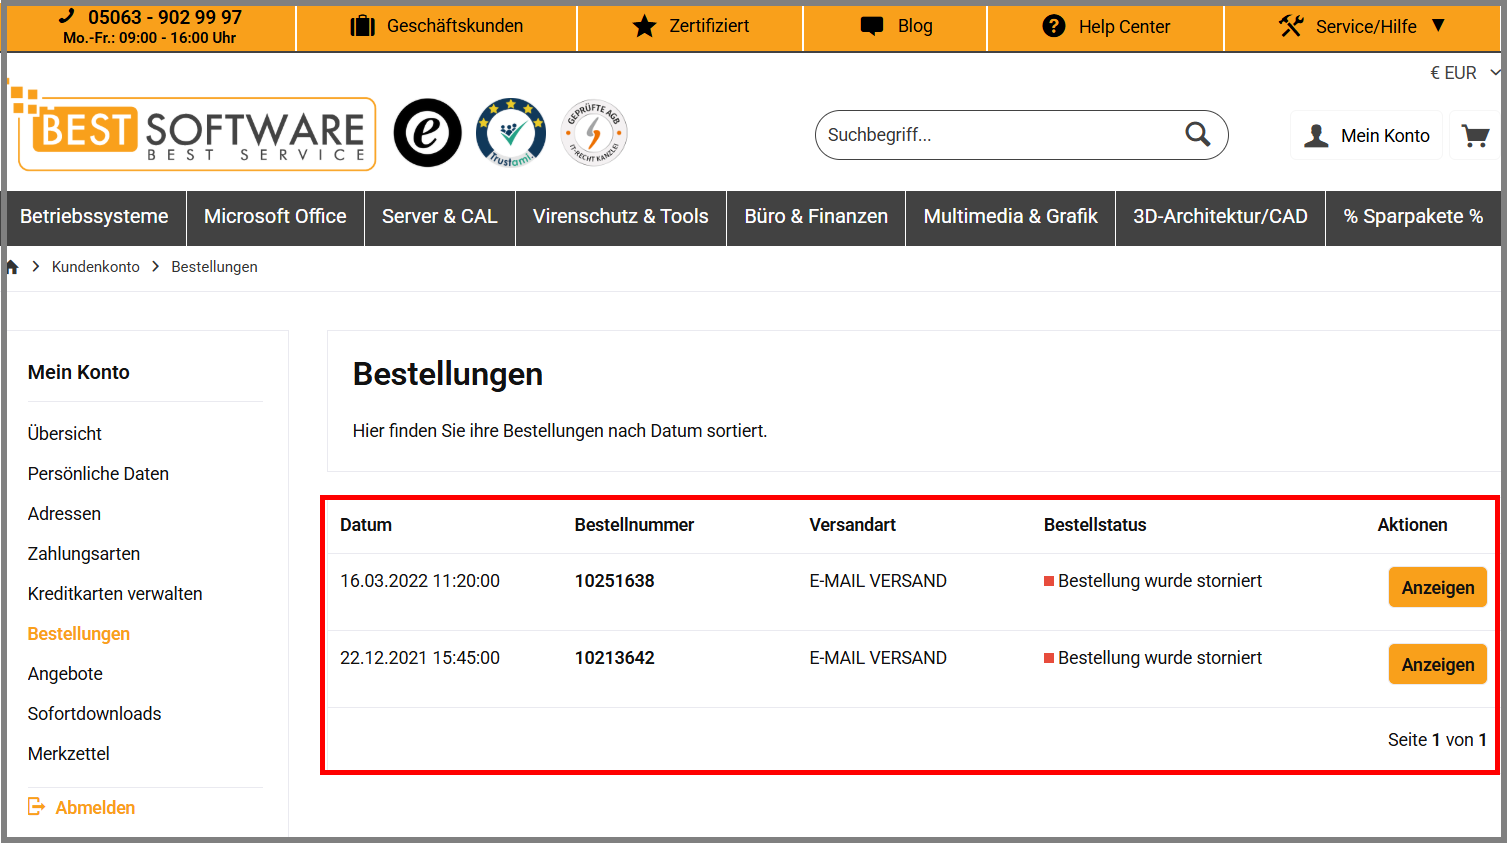
Task: Click the Aktionen column header
Action: click(1412, 525)
